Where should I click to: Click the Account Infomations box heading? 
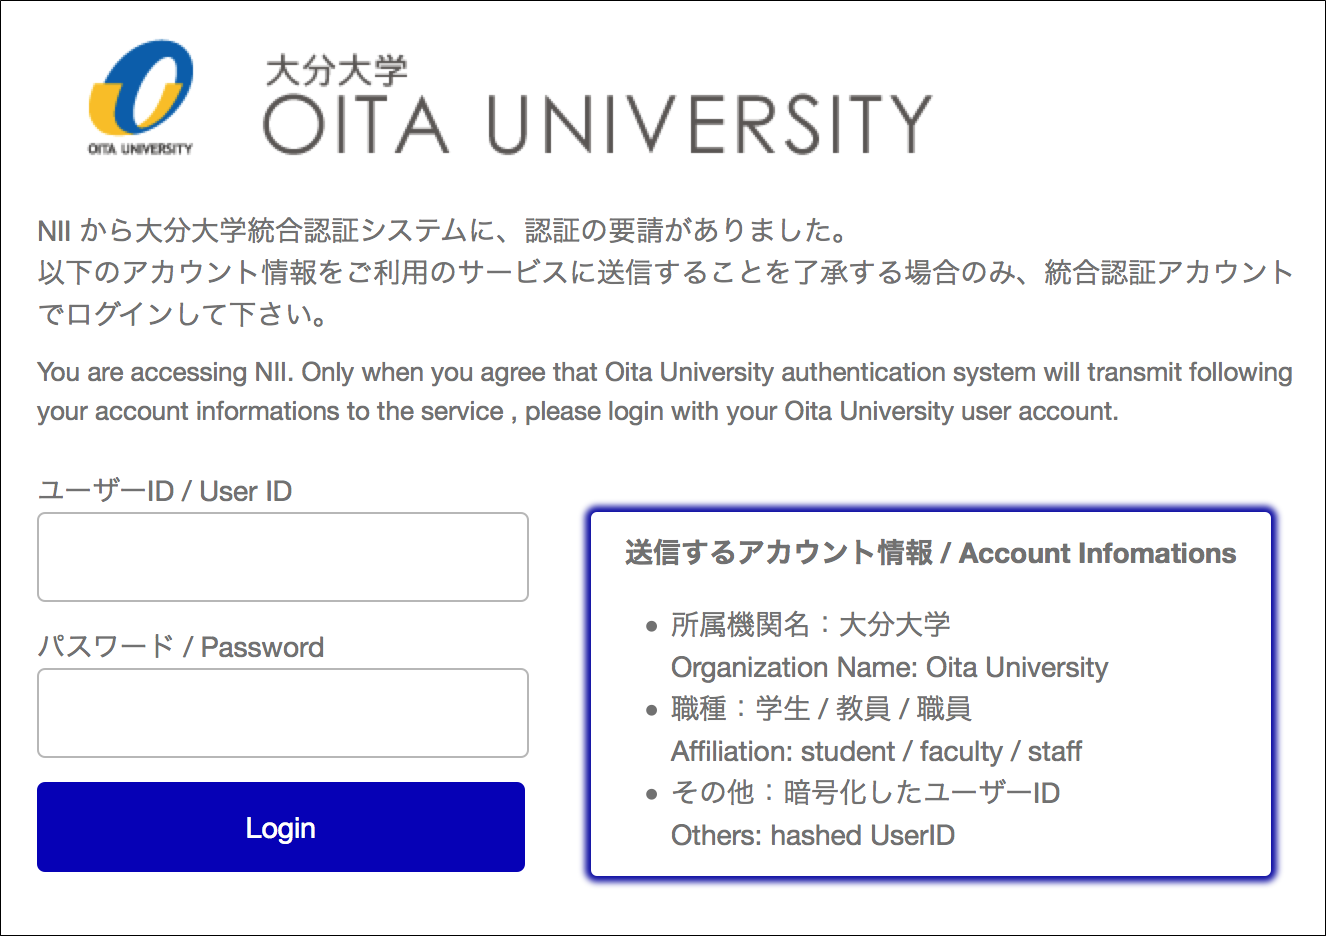tap(930, 553)
